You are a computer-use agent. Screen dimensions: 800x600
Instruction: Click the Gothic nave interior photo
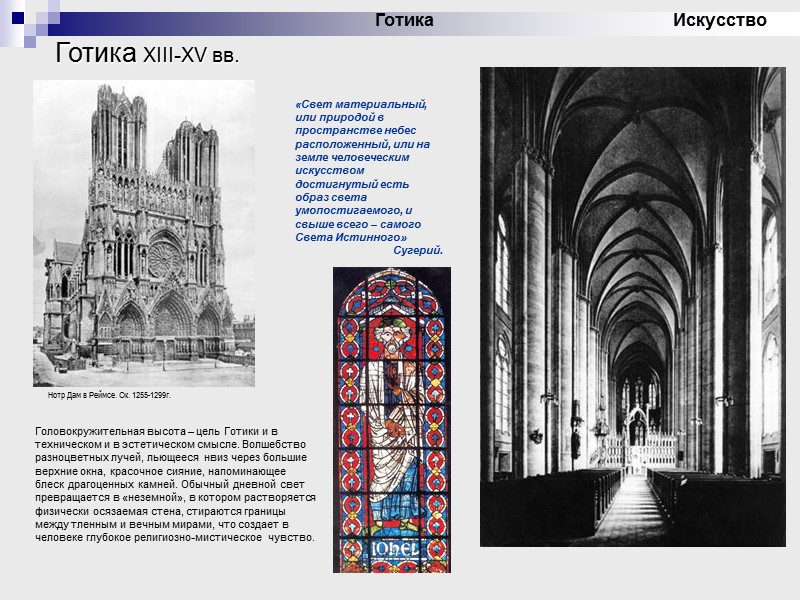pos(633,307)
